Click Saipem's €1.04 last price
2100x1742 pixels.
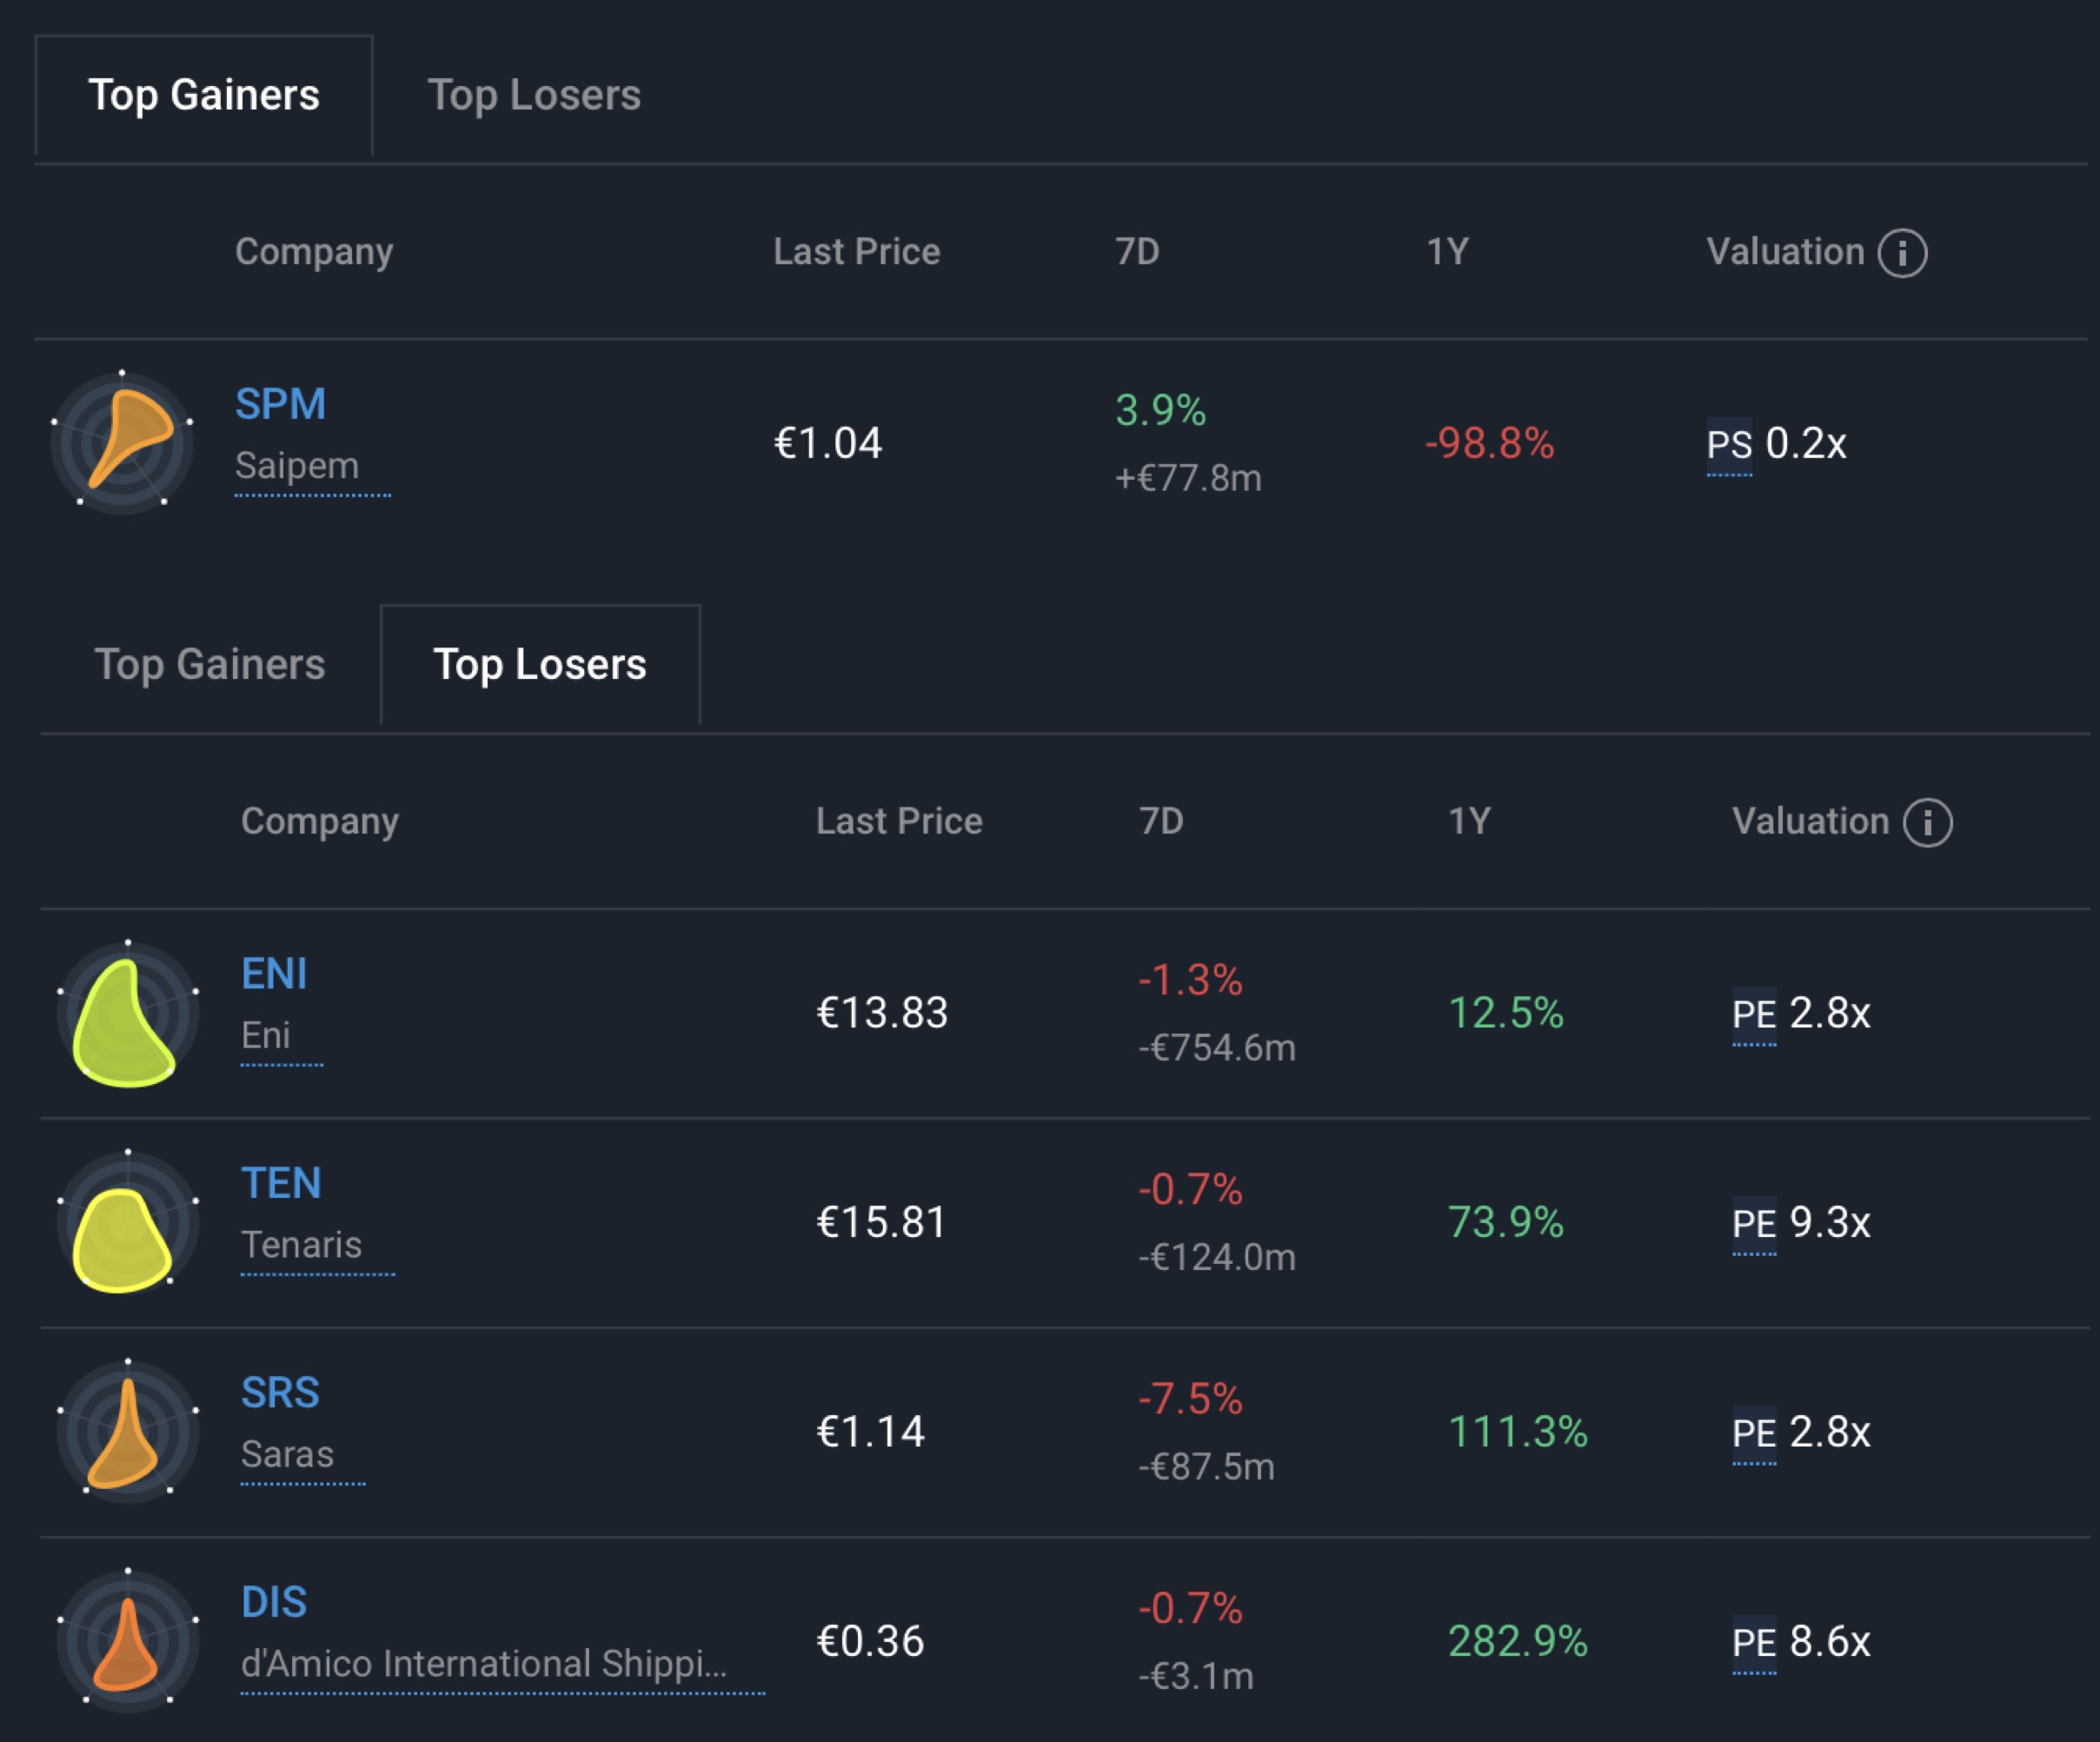(x=828, y=443)
